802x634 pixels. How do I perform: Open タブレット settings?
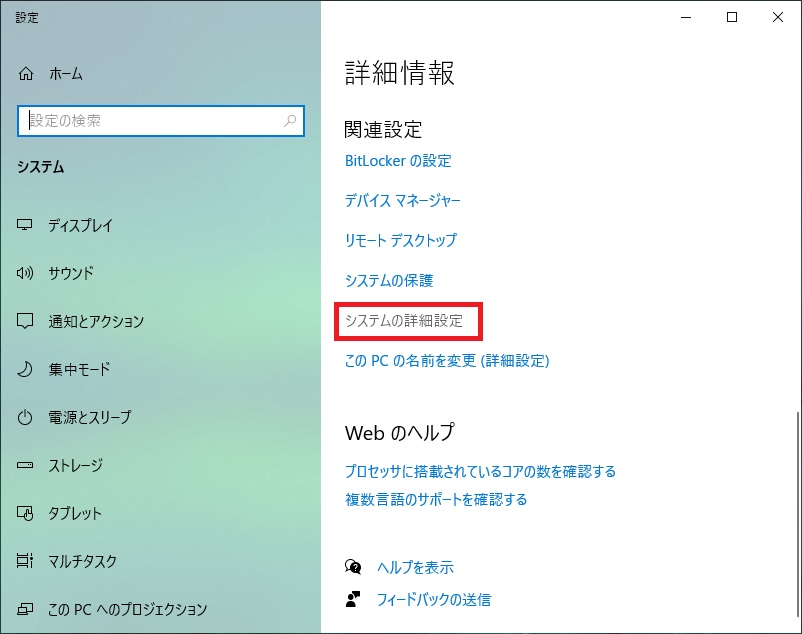coord(75,513)
